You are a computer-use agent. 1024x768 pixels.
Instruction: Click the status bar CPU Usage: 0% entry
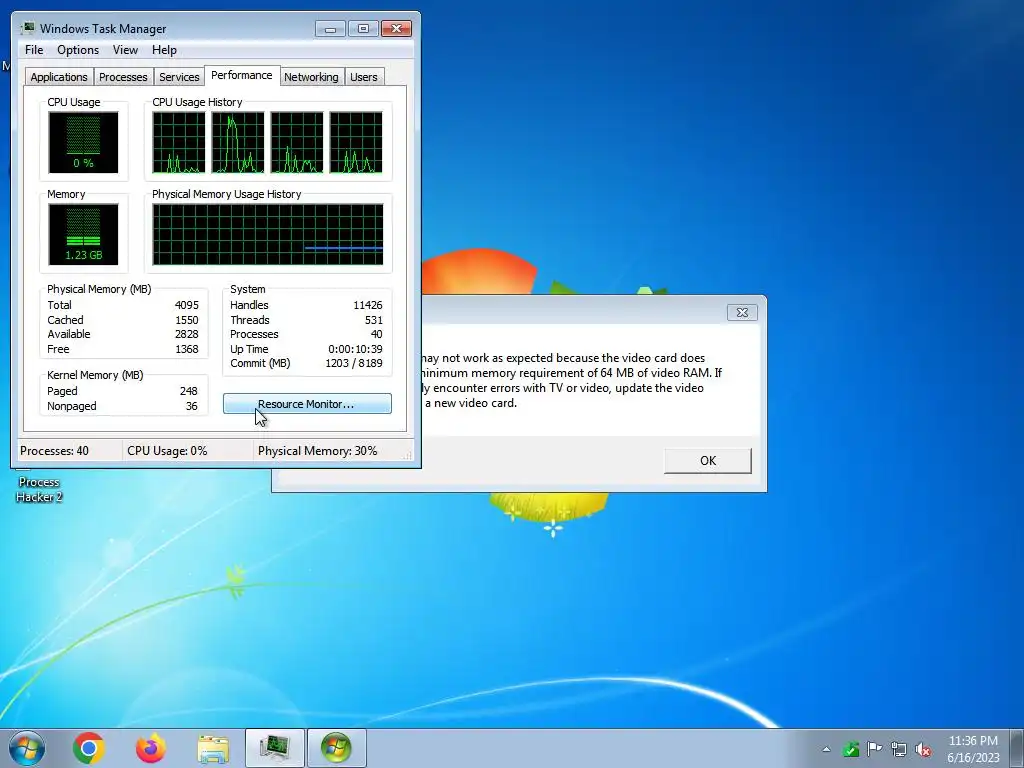[x=167, y=451]
